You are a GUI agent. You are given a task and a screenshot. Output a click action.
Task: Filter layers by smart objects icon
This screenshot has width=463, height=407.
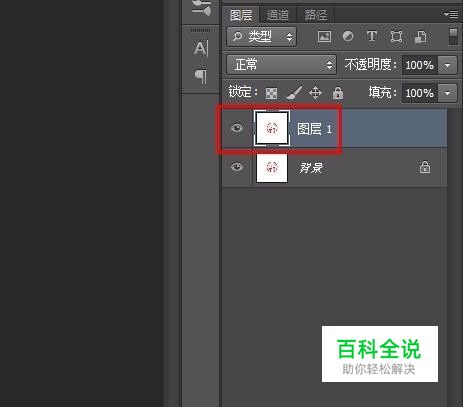[421, 37]
